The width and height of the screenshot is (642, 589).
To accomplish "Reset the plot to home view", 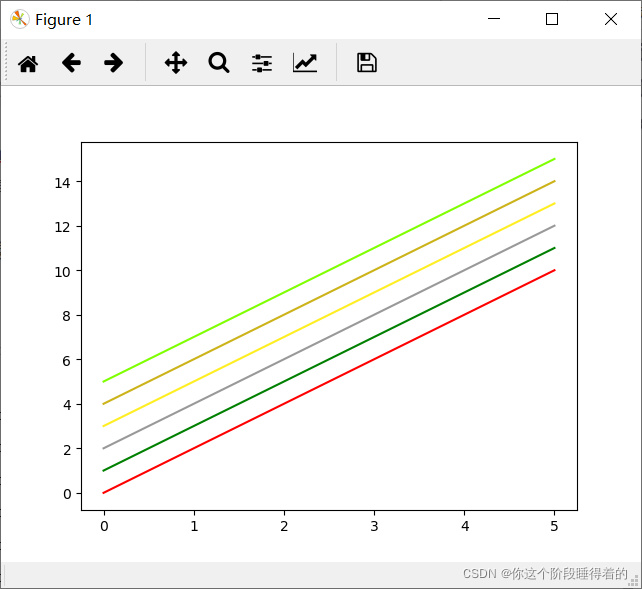I will (x=28, y=63).
